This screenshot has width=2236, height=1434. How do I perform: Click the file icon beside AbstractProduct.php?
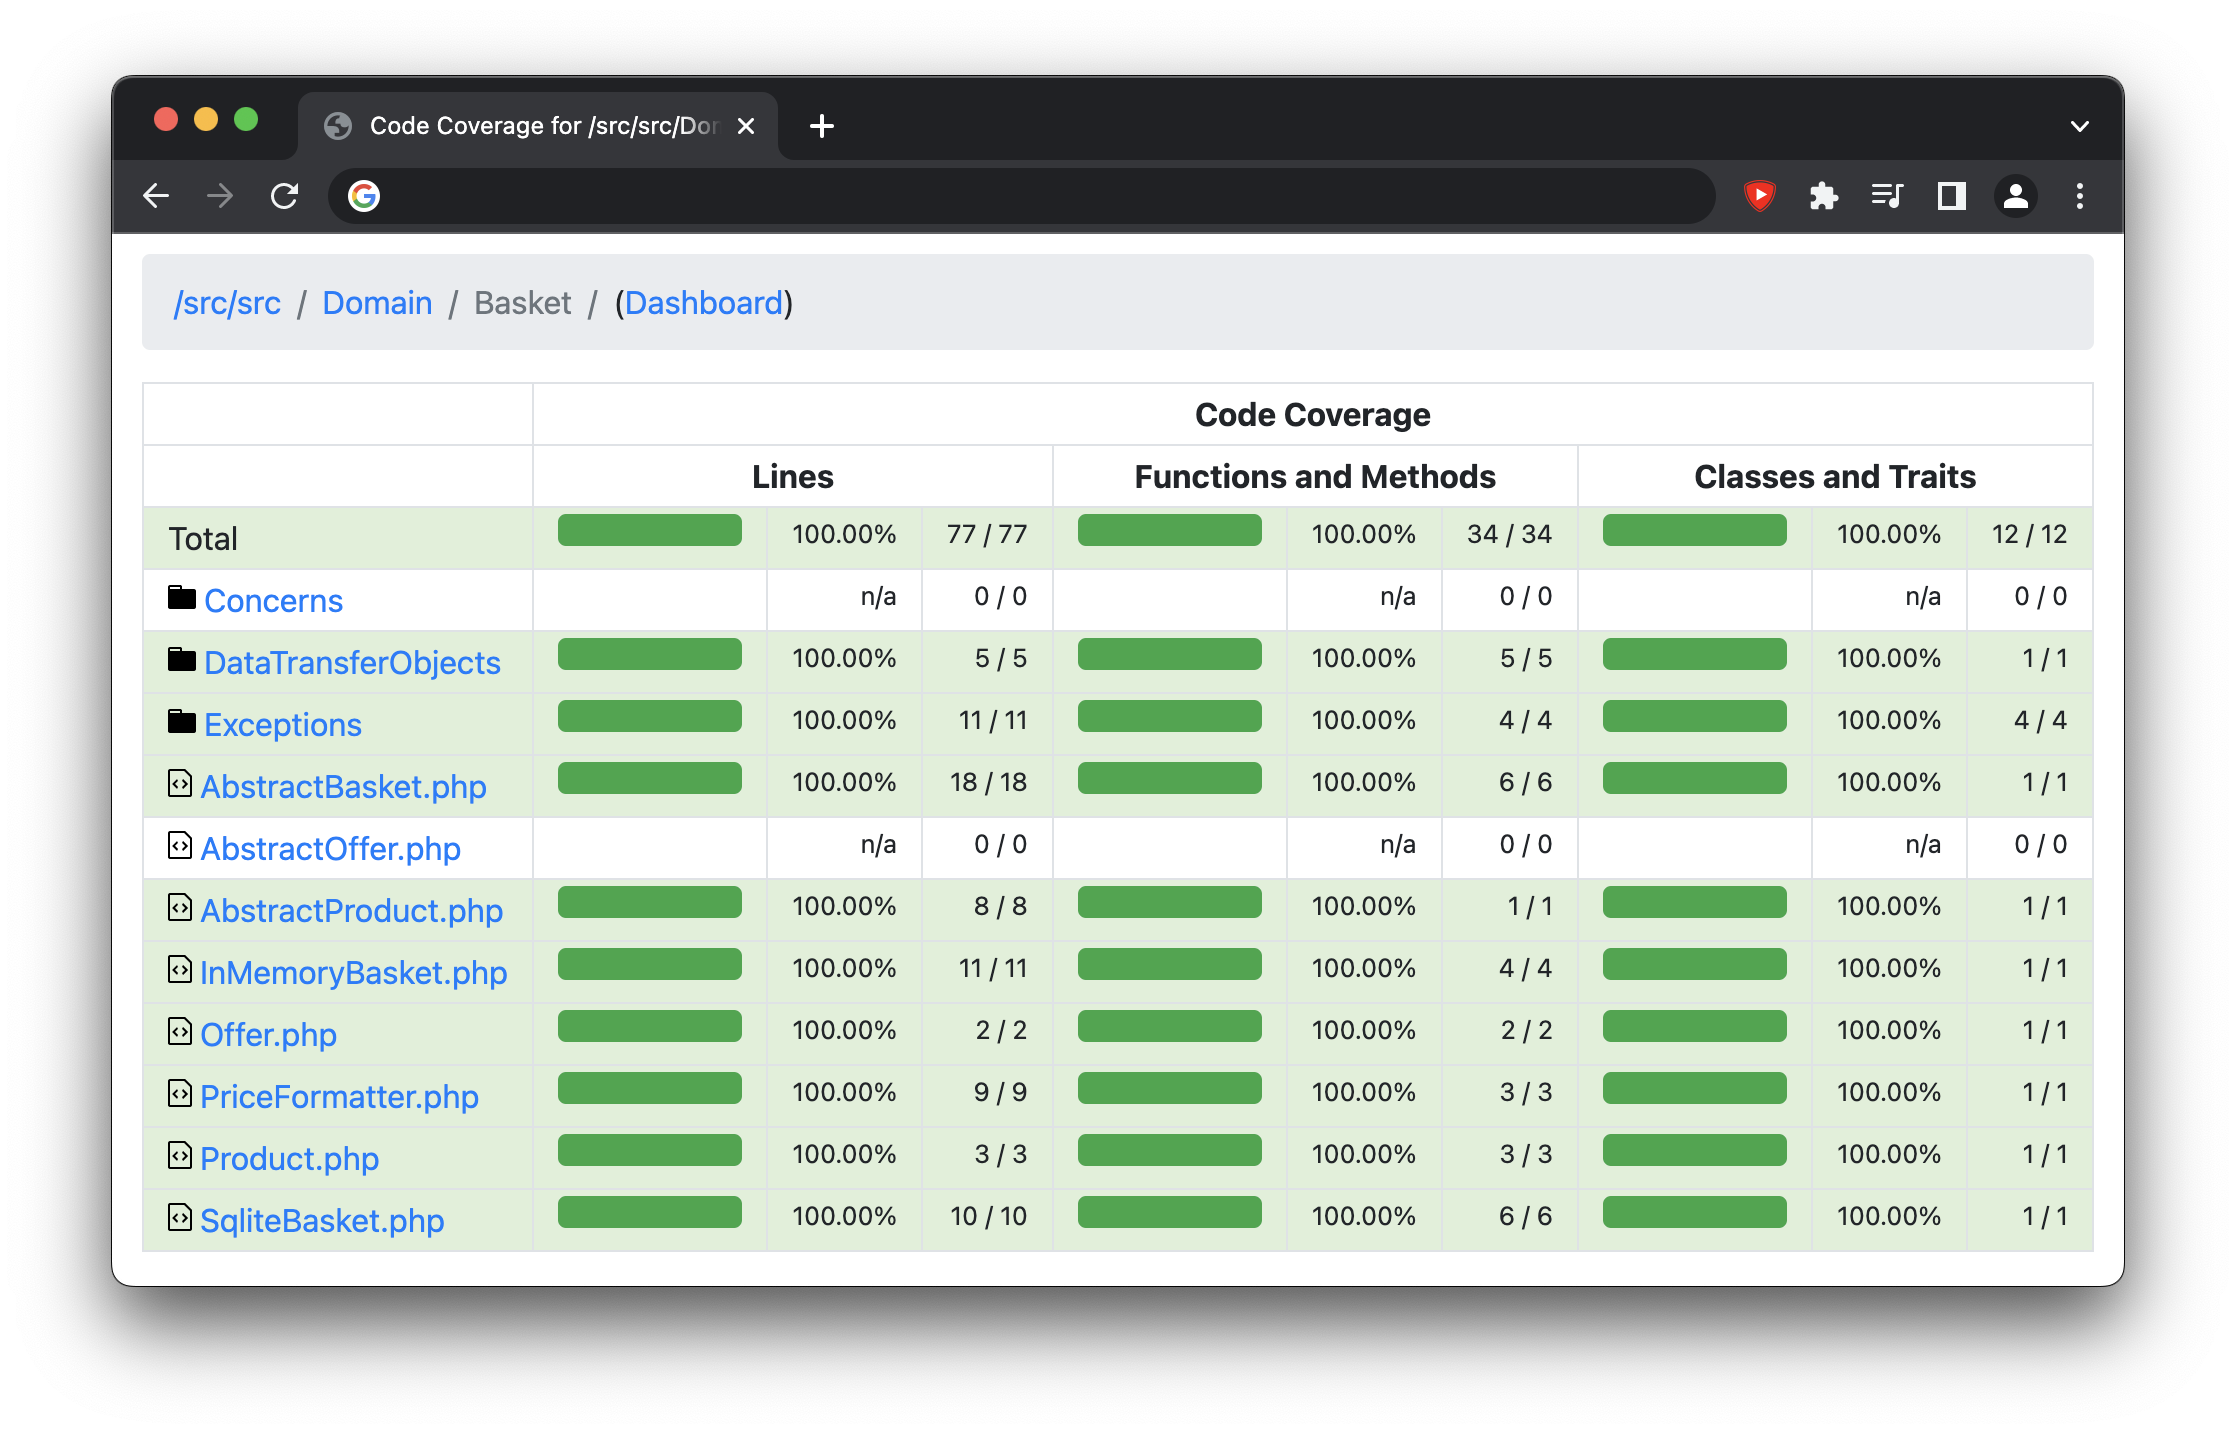(180, 907)
